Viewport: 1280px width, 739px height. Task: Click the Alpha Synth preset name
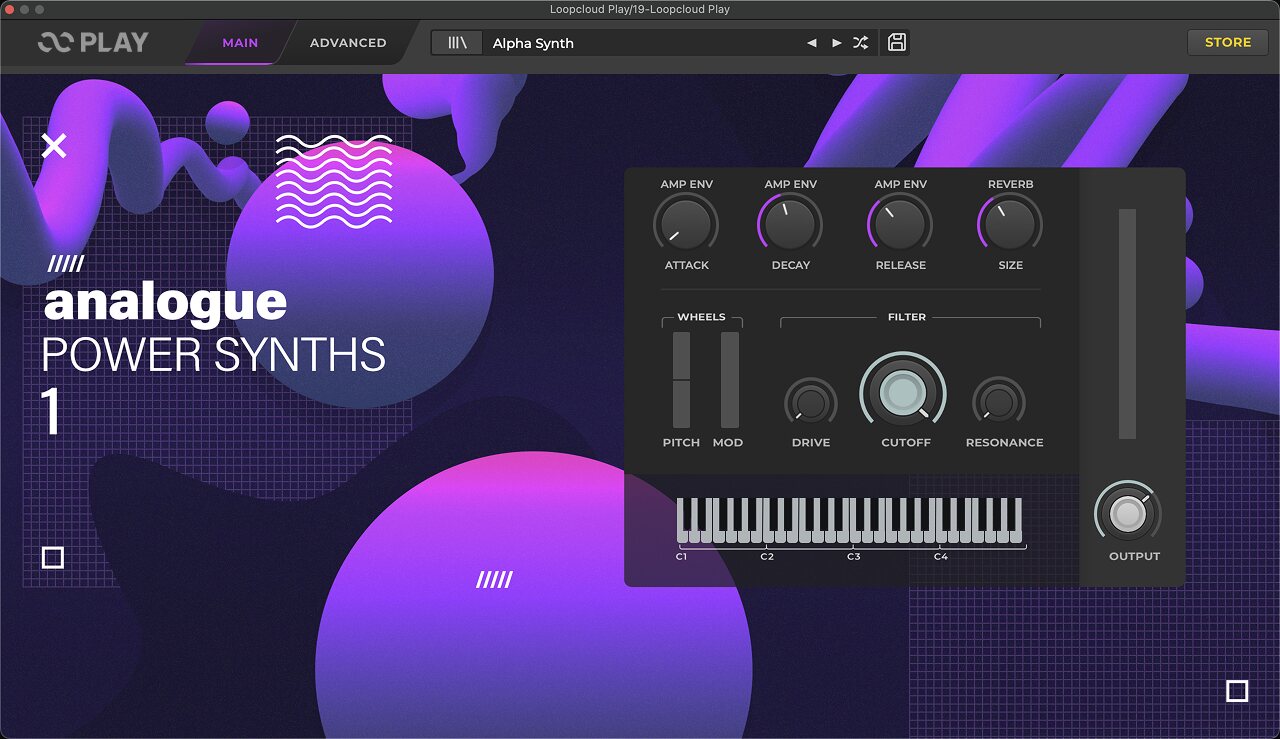point(533,43)
